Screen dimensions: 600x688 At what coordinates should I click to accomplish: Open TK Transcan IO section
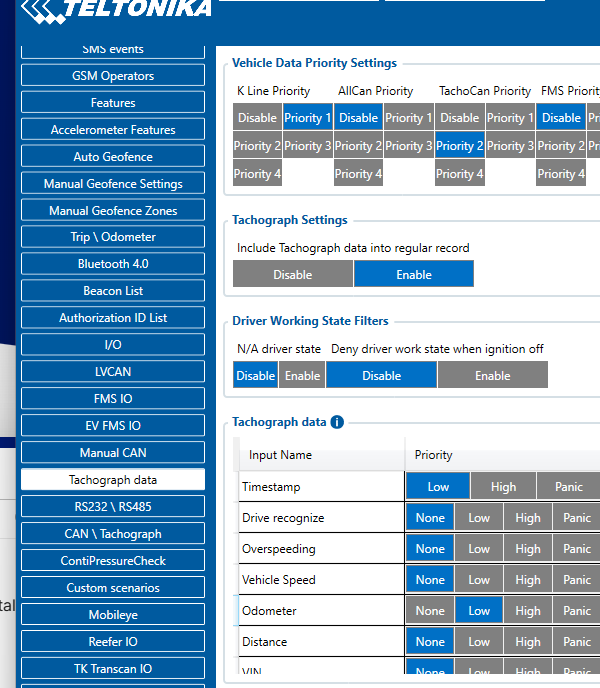[113, 668]
